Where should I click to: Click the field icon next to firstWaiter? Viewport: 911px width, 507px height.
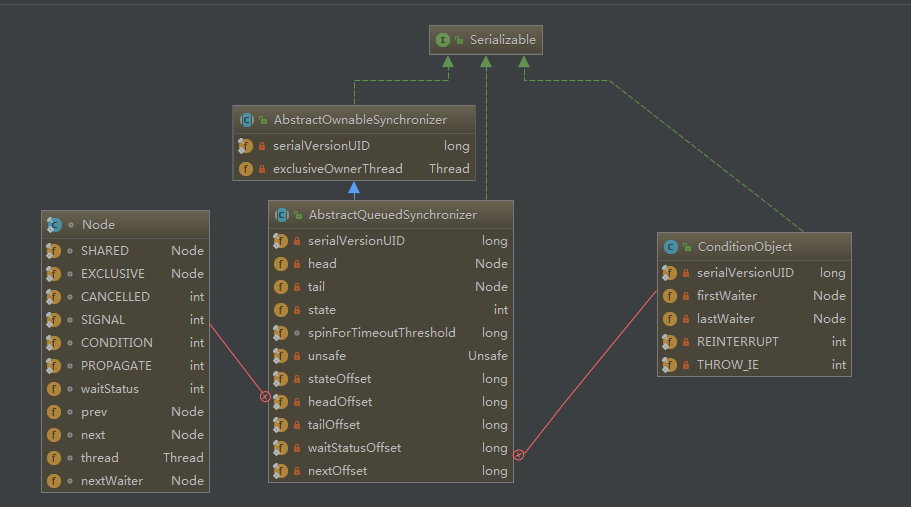(x=670, y=296)
